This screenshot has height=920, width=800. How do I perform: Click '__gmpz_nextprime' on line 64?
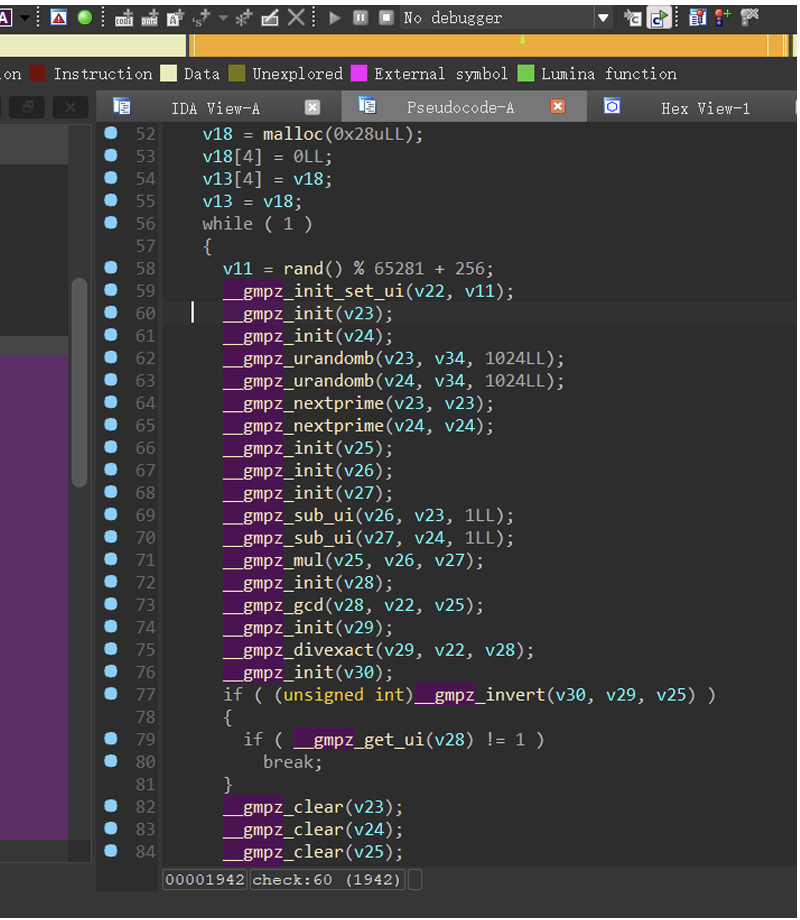click(303, 403)
